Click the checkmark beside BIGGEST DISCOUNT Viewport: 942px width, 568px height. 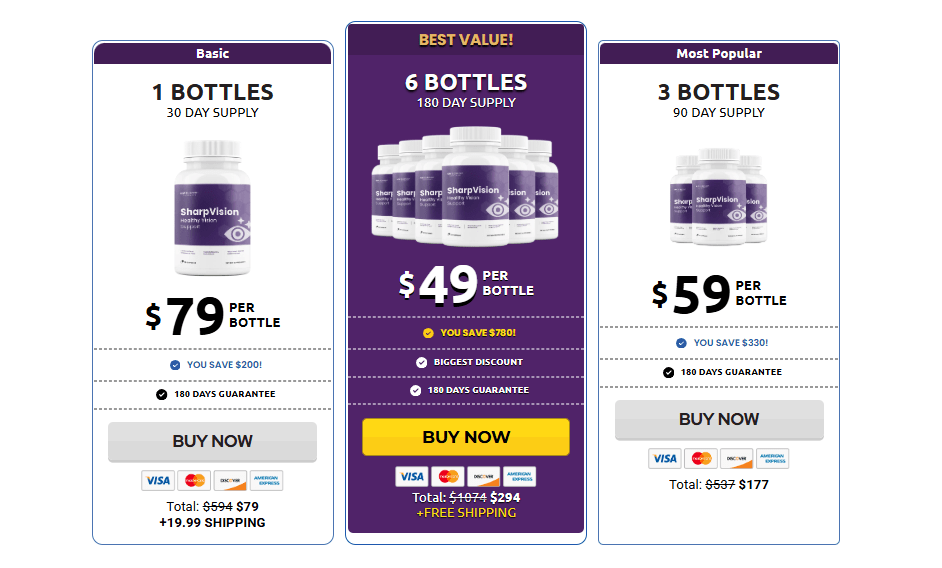[422, 362]
